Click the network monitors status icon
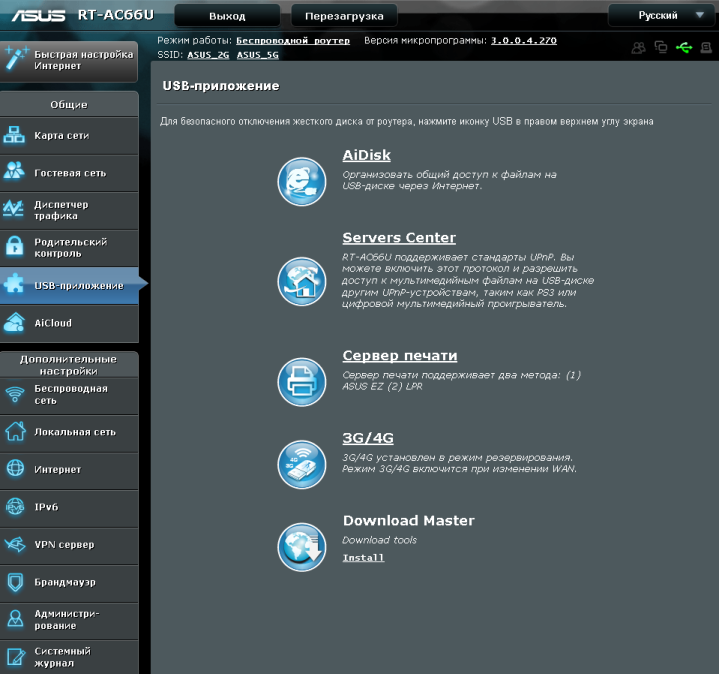The image size is (719, 674). coord(661,47)
